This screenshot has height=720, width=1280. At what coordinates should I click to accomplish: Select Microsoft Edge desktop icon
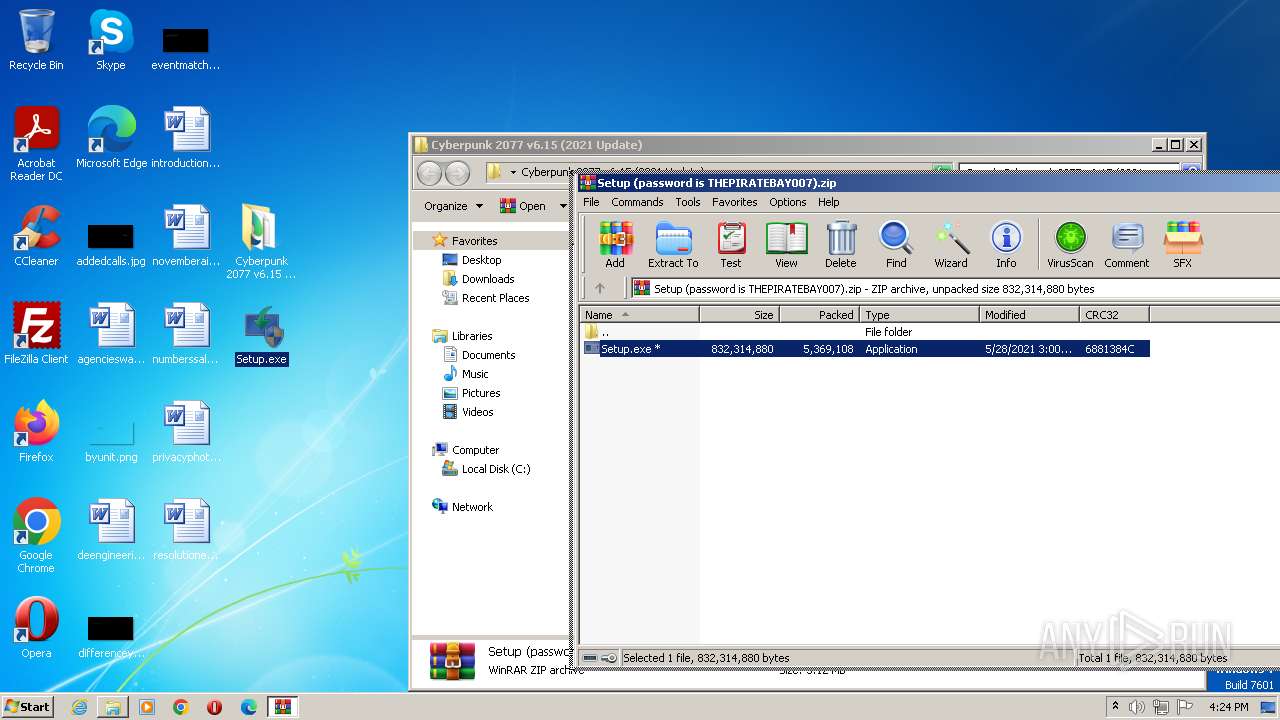coord(111,138)
